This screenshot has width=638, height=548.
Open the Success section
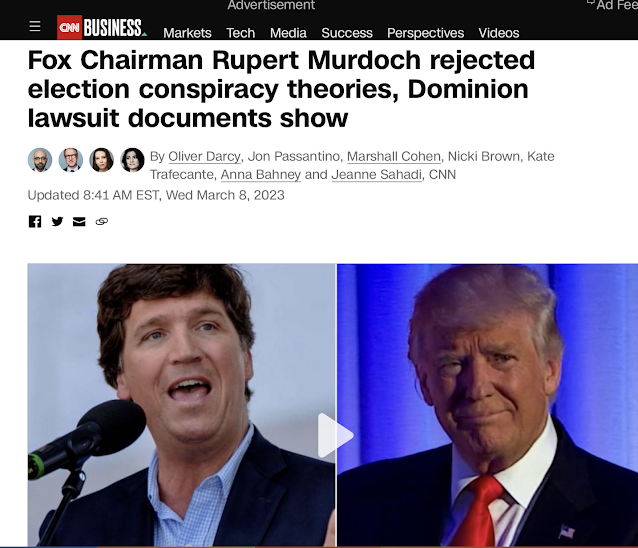click(347, 33)
